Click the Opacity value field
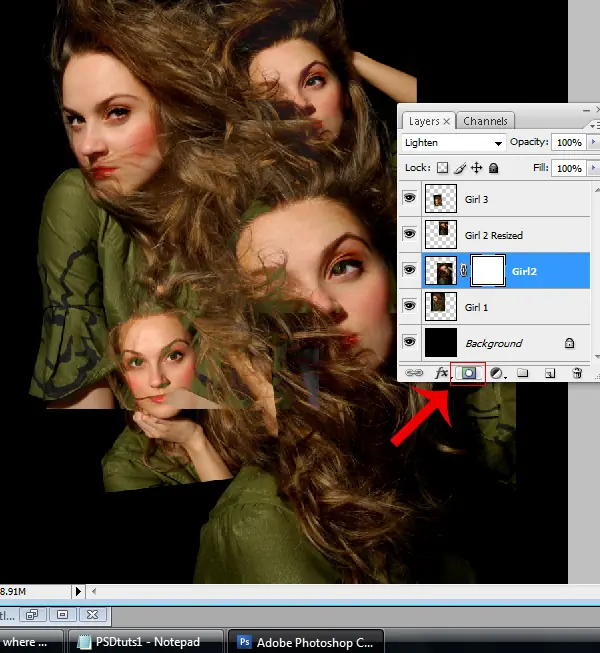 pyautogui.click(x=569, y=143)
